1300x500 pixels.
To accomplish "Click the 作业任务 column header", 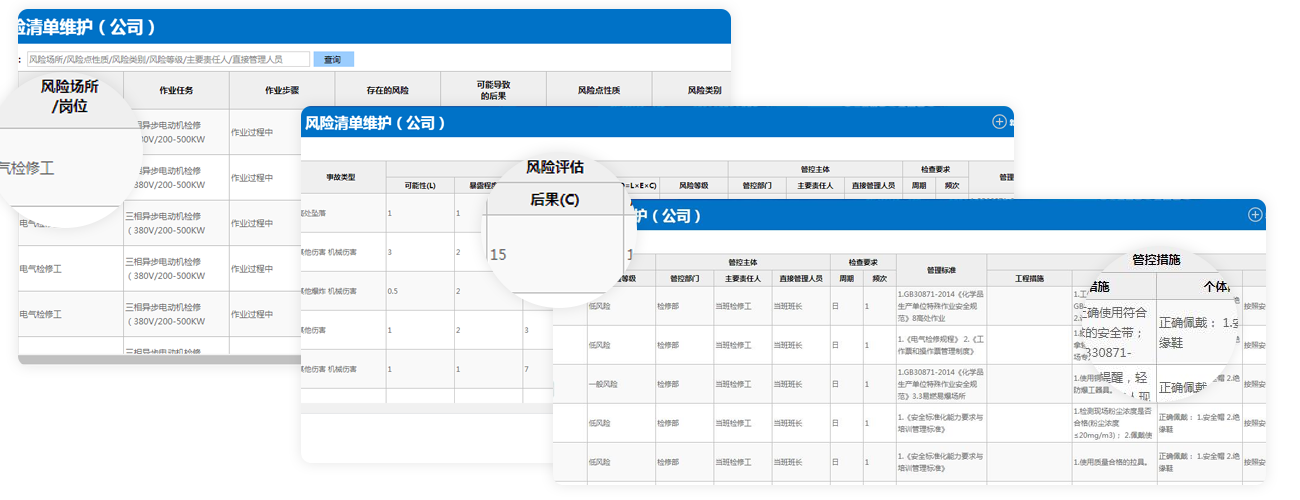I will pos(176,90).
